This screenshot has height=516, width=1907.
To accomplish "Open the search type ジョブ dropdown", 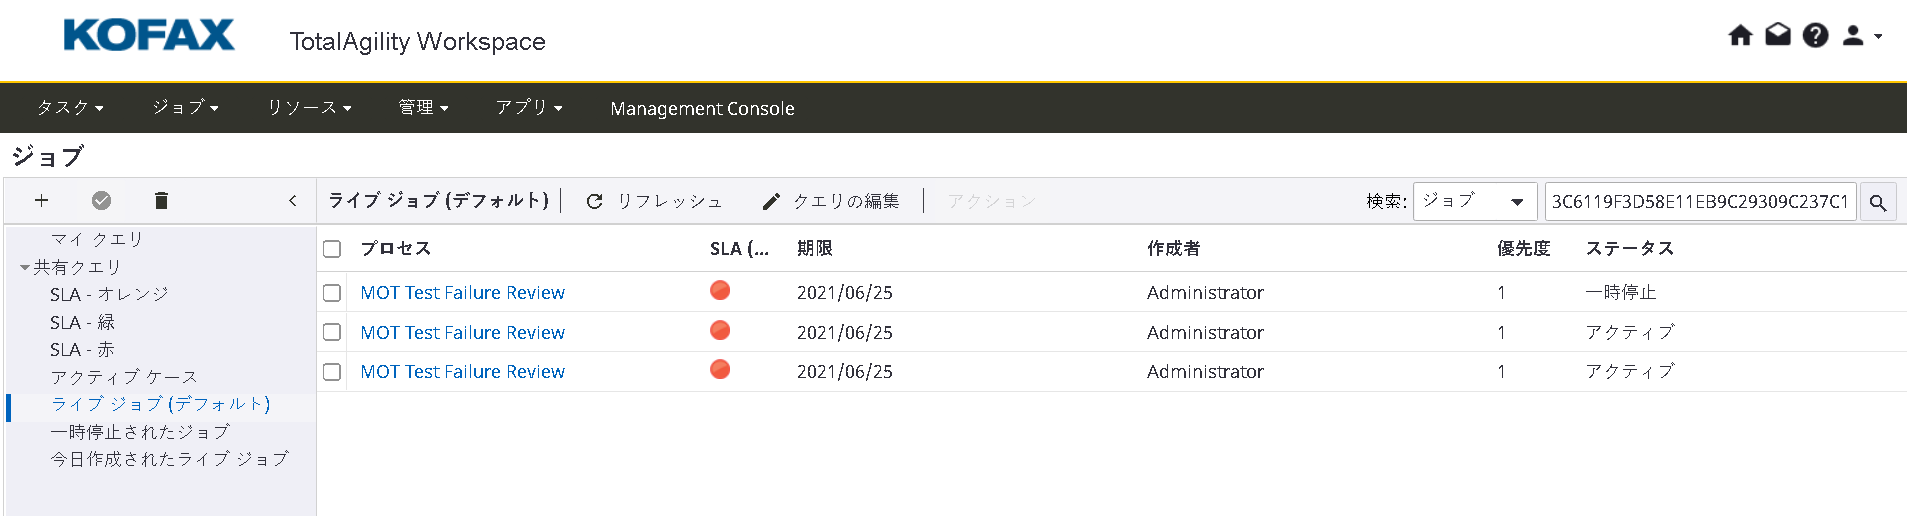I will 1474,202.
